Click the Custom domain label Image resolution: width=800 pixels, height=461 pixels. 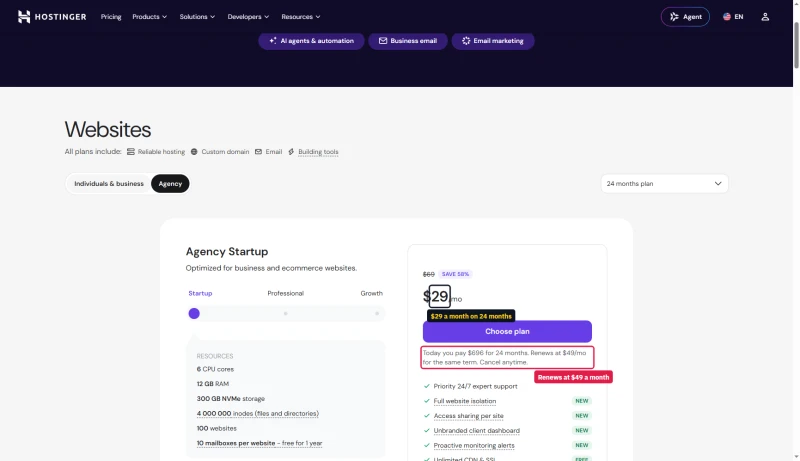coord(225,151)
